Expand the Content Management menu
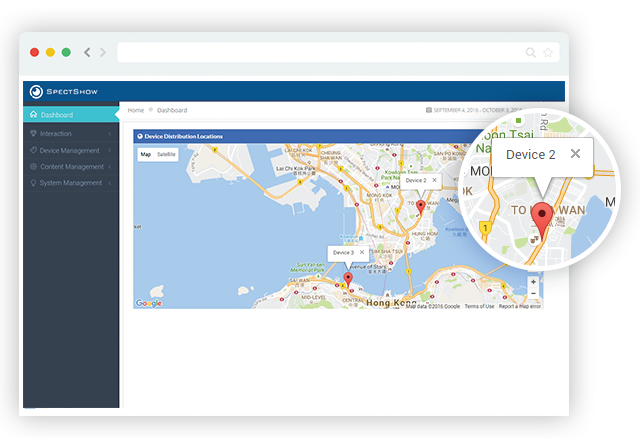This screenshot has height=438, width=640. click(x=70, y=166)
